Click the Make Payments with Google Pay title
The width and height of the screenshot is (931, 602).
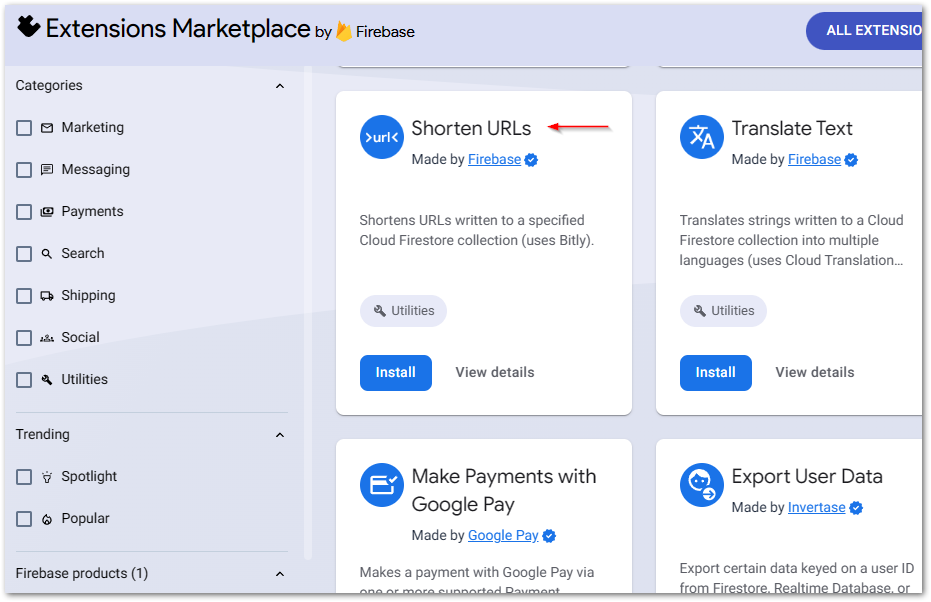pyautogui.click(x=504, y=490)
